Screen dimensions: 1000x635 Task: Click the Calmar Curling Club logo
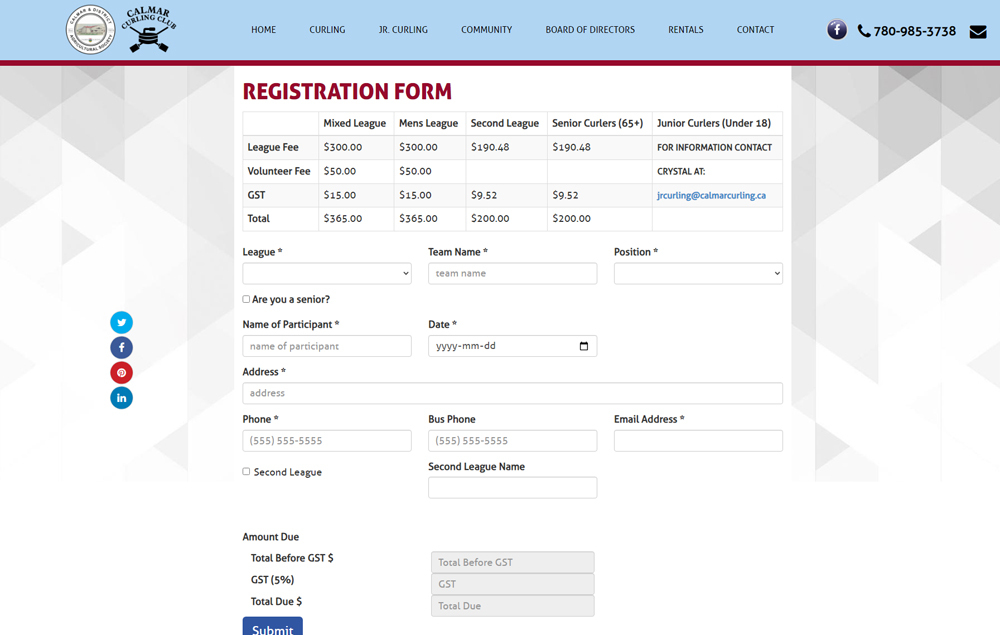(x=121, y=30)
